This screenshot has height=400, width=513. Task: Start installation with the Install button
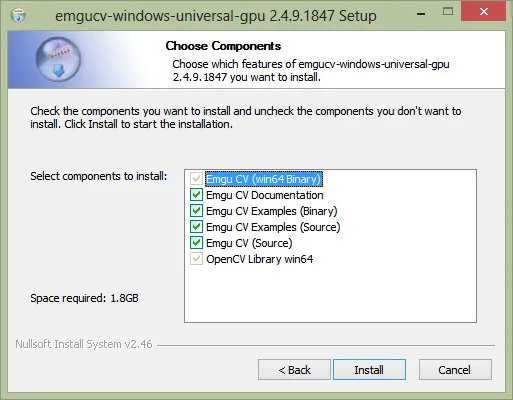(x=369, y=370)
